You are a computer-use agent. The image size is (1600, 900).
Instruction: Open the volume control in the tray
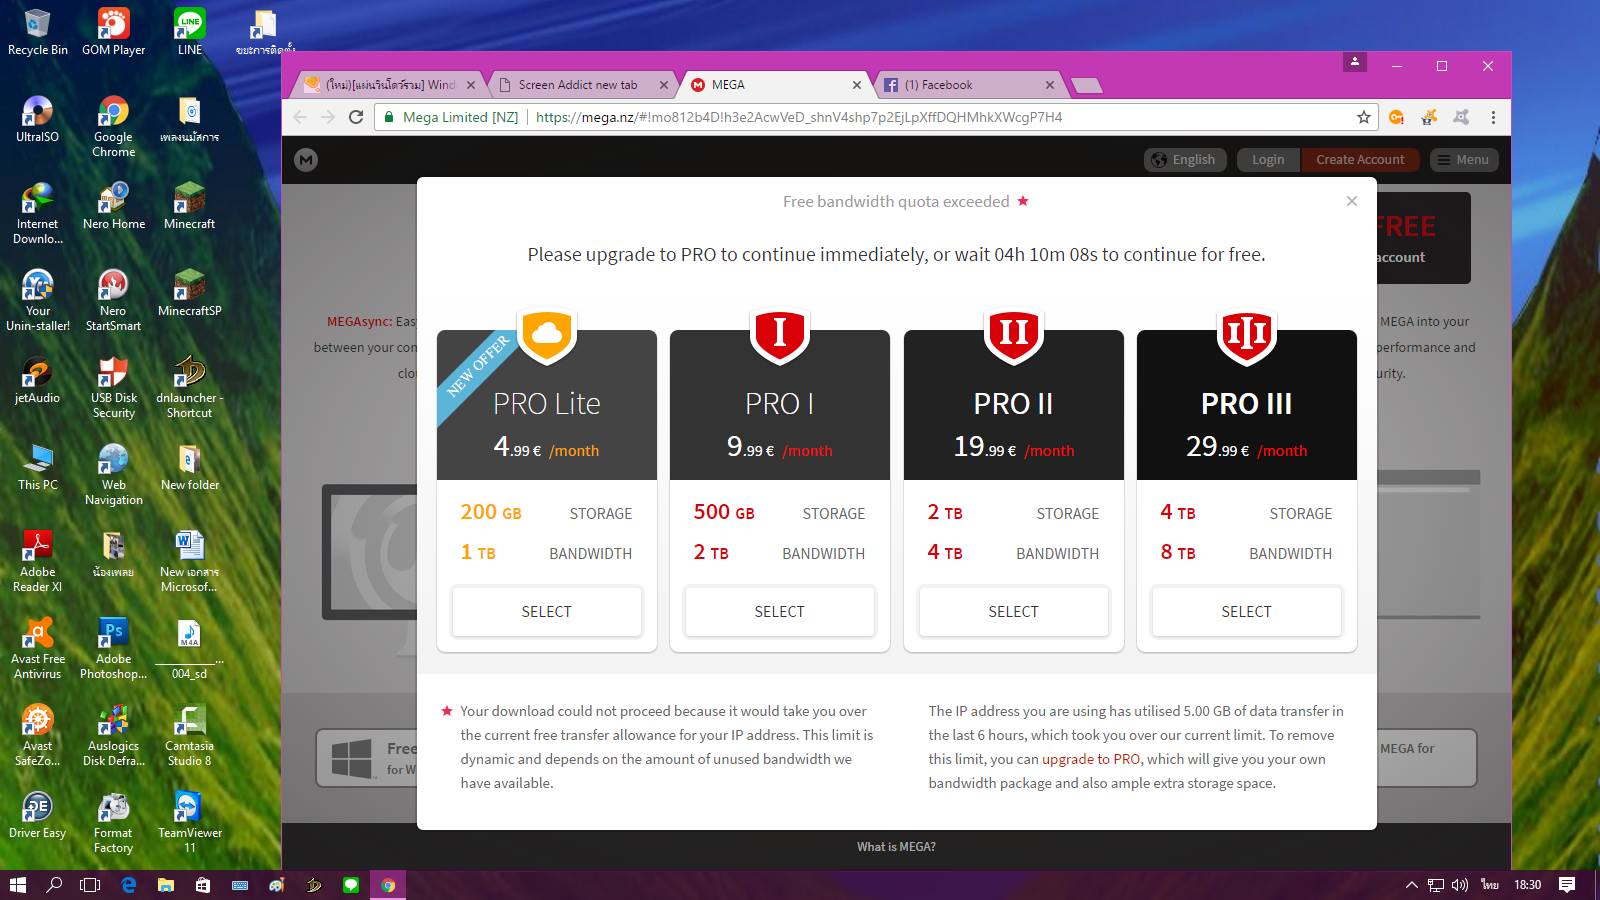click(x=1460, y=885)
